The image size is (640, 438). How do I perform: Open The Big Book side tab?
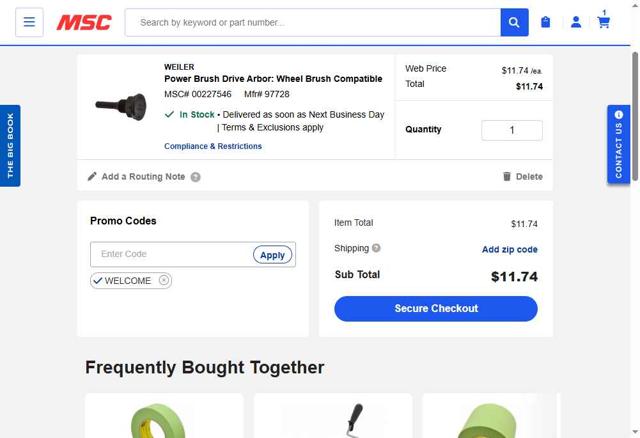click(x=11, y=146)
